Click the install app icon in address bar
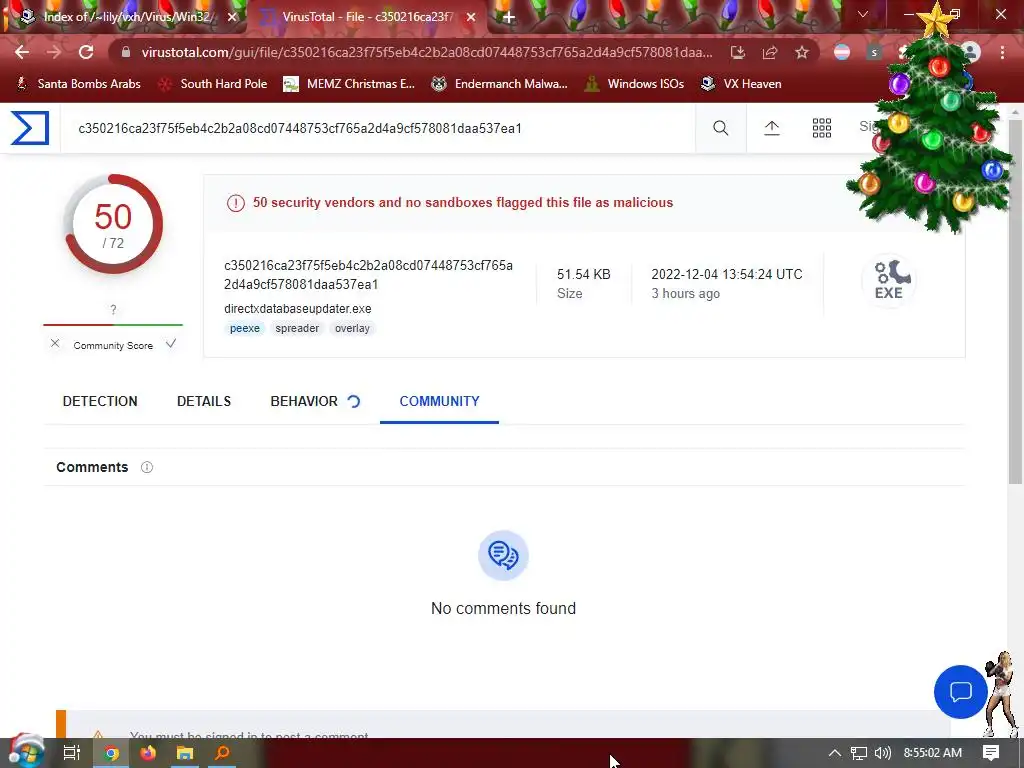The image size is (1024, 768). pos(737,52)
